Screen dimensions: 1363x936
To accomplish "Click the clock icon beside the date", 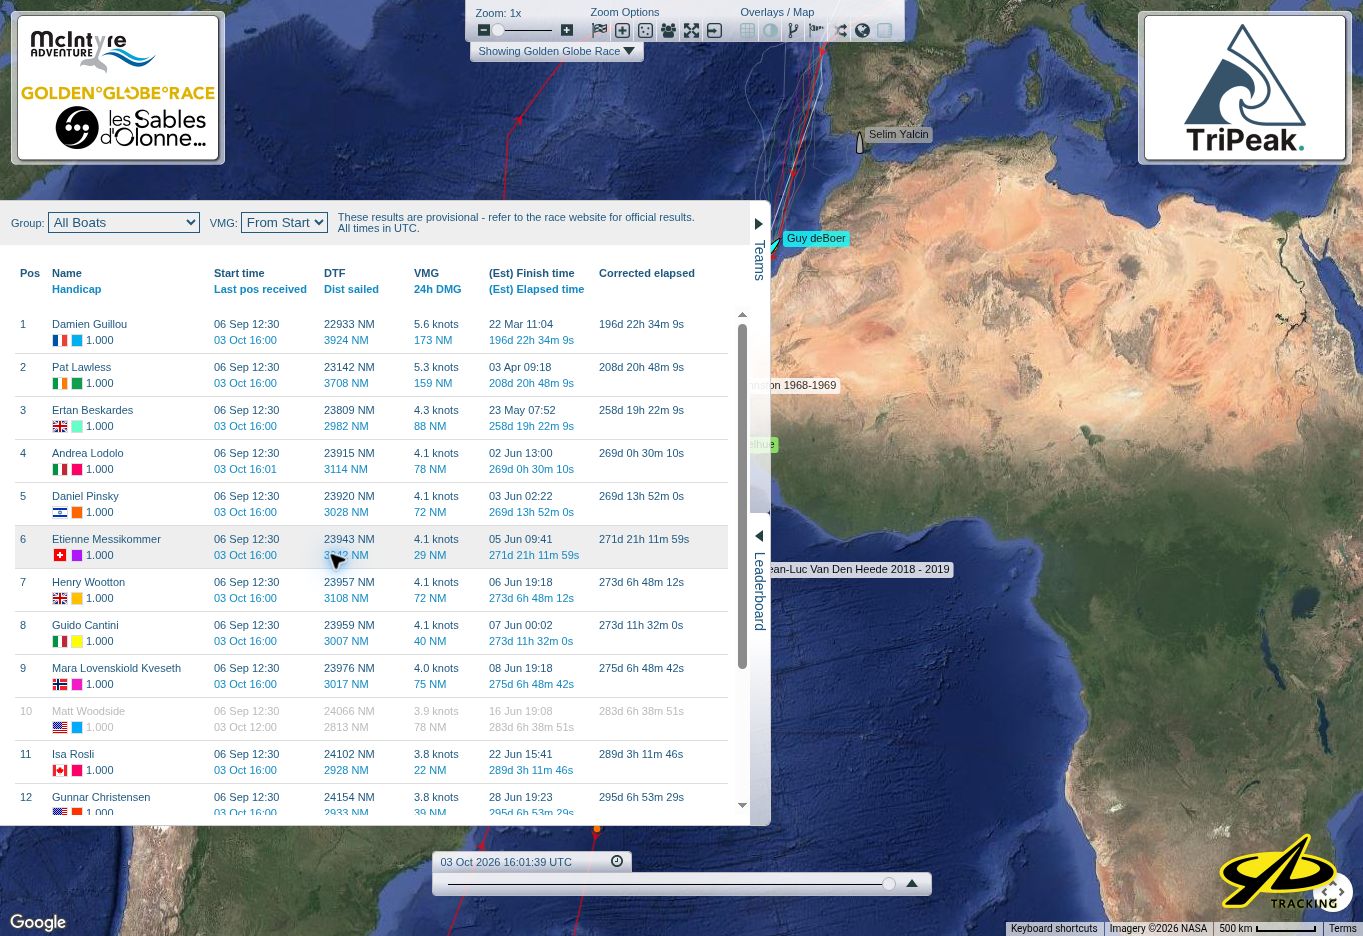I will [x=617, y=861].
